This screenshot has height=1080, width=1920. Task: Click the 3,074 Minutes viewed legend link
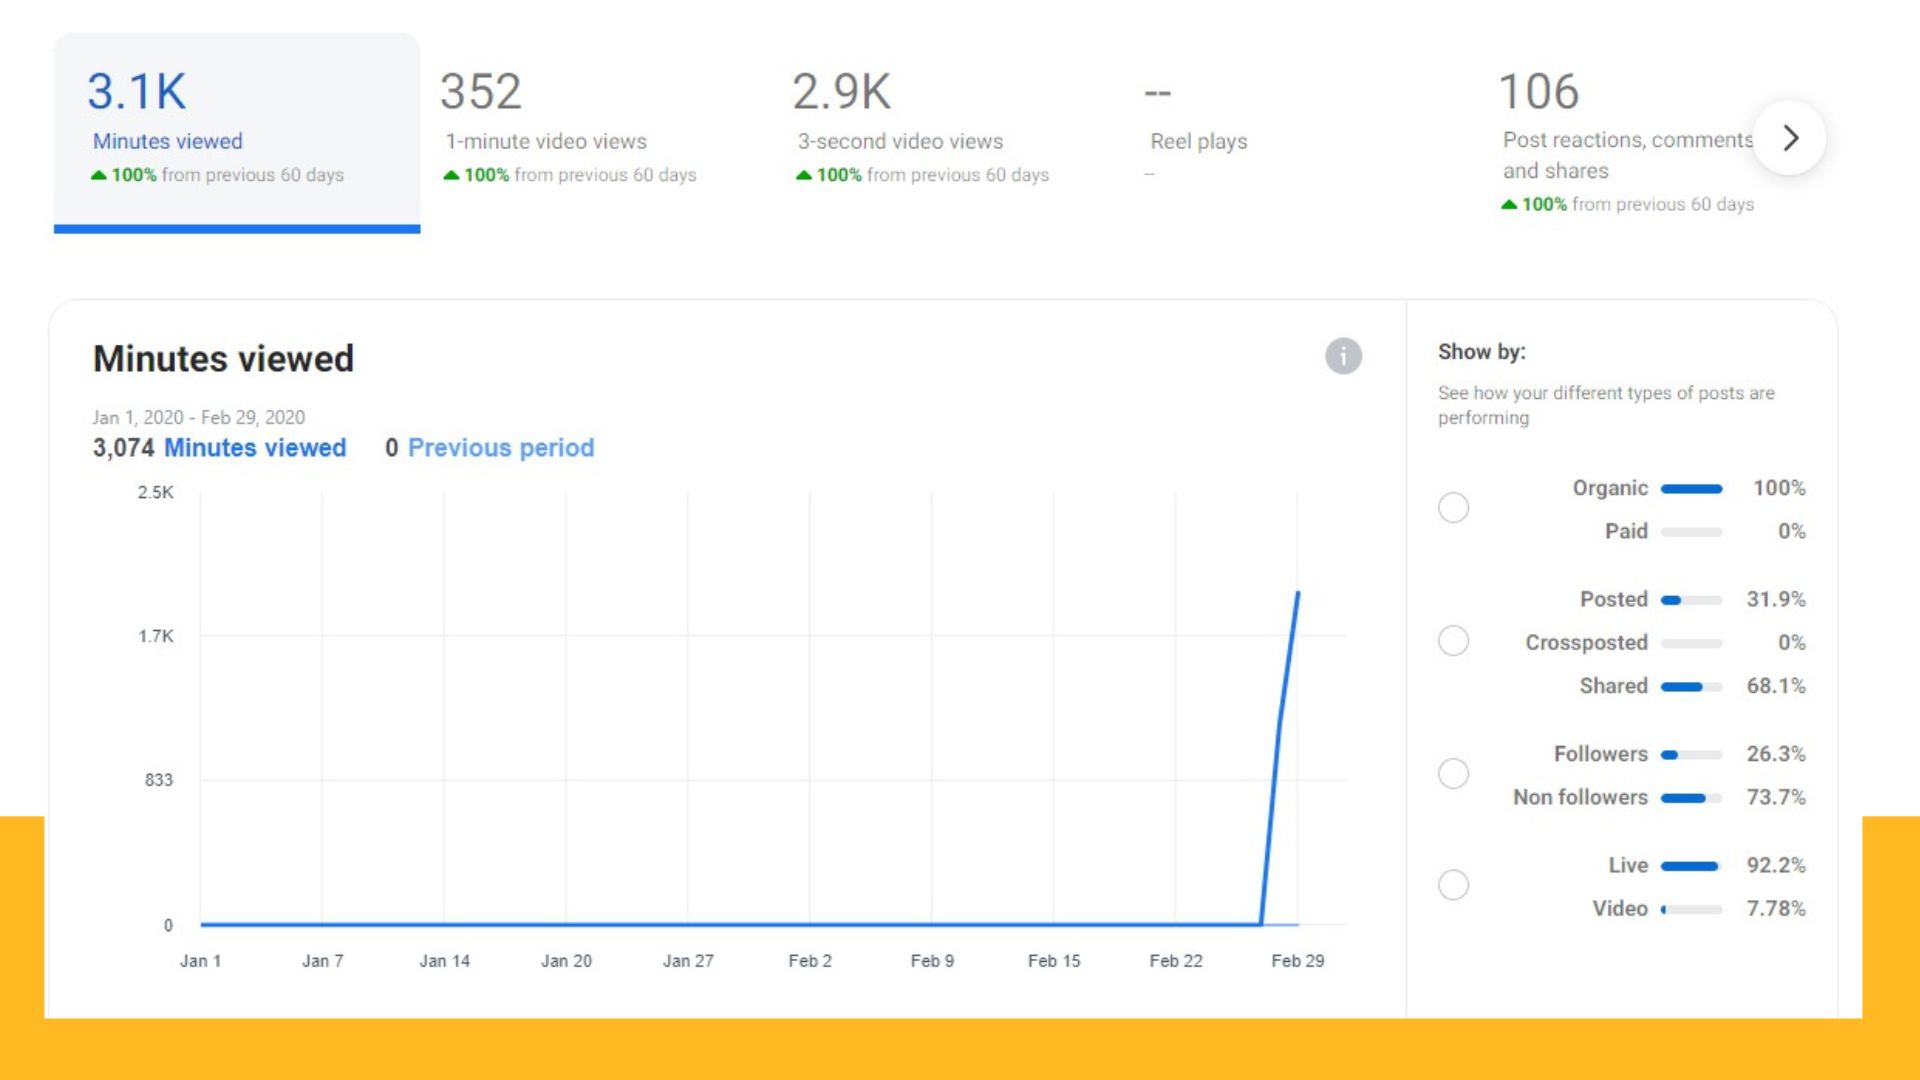coord(254,448)
